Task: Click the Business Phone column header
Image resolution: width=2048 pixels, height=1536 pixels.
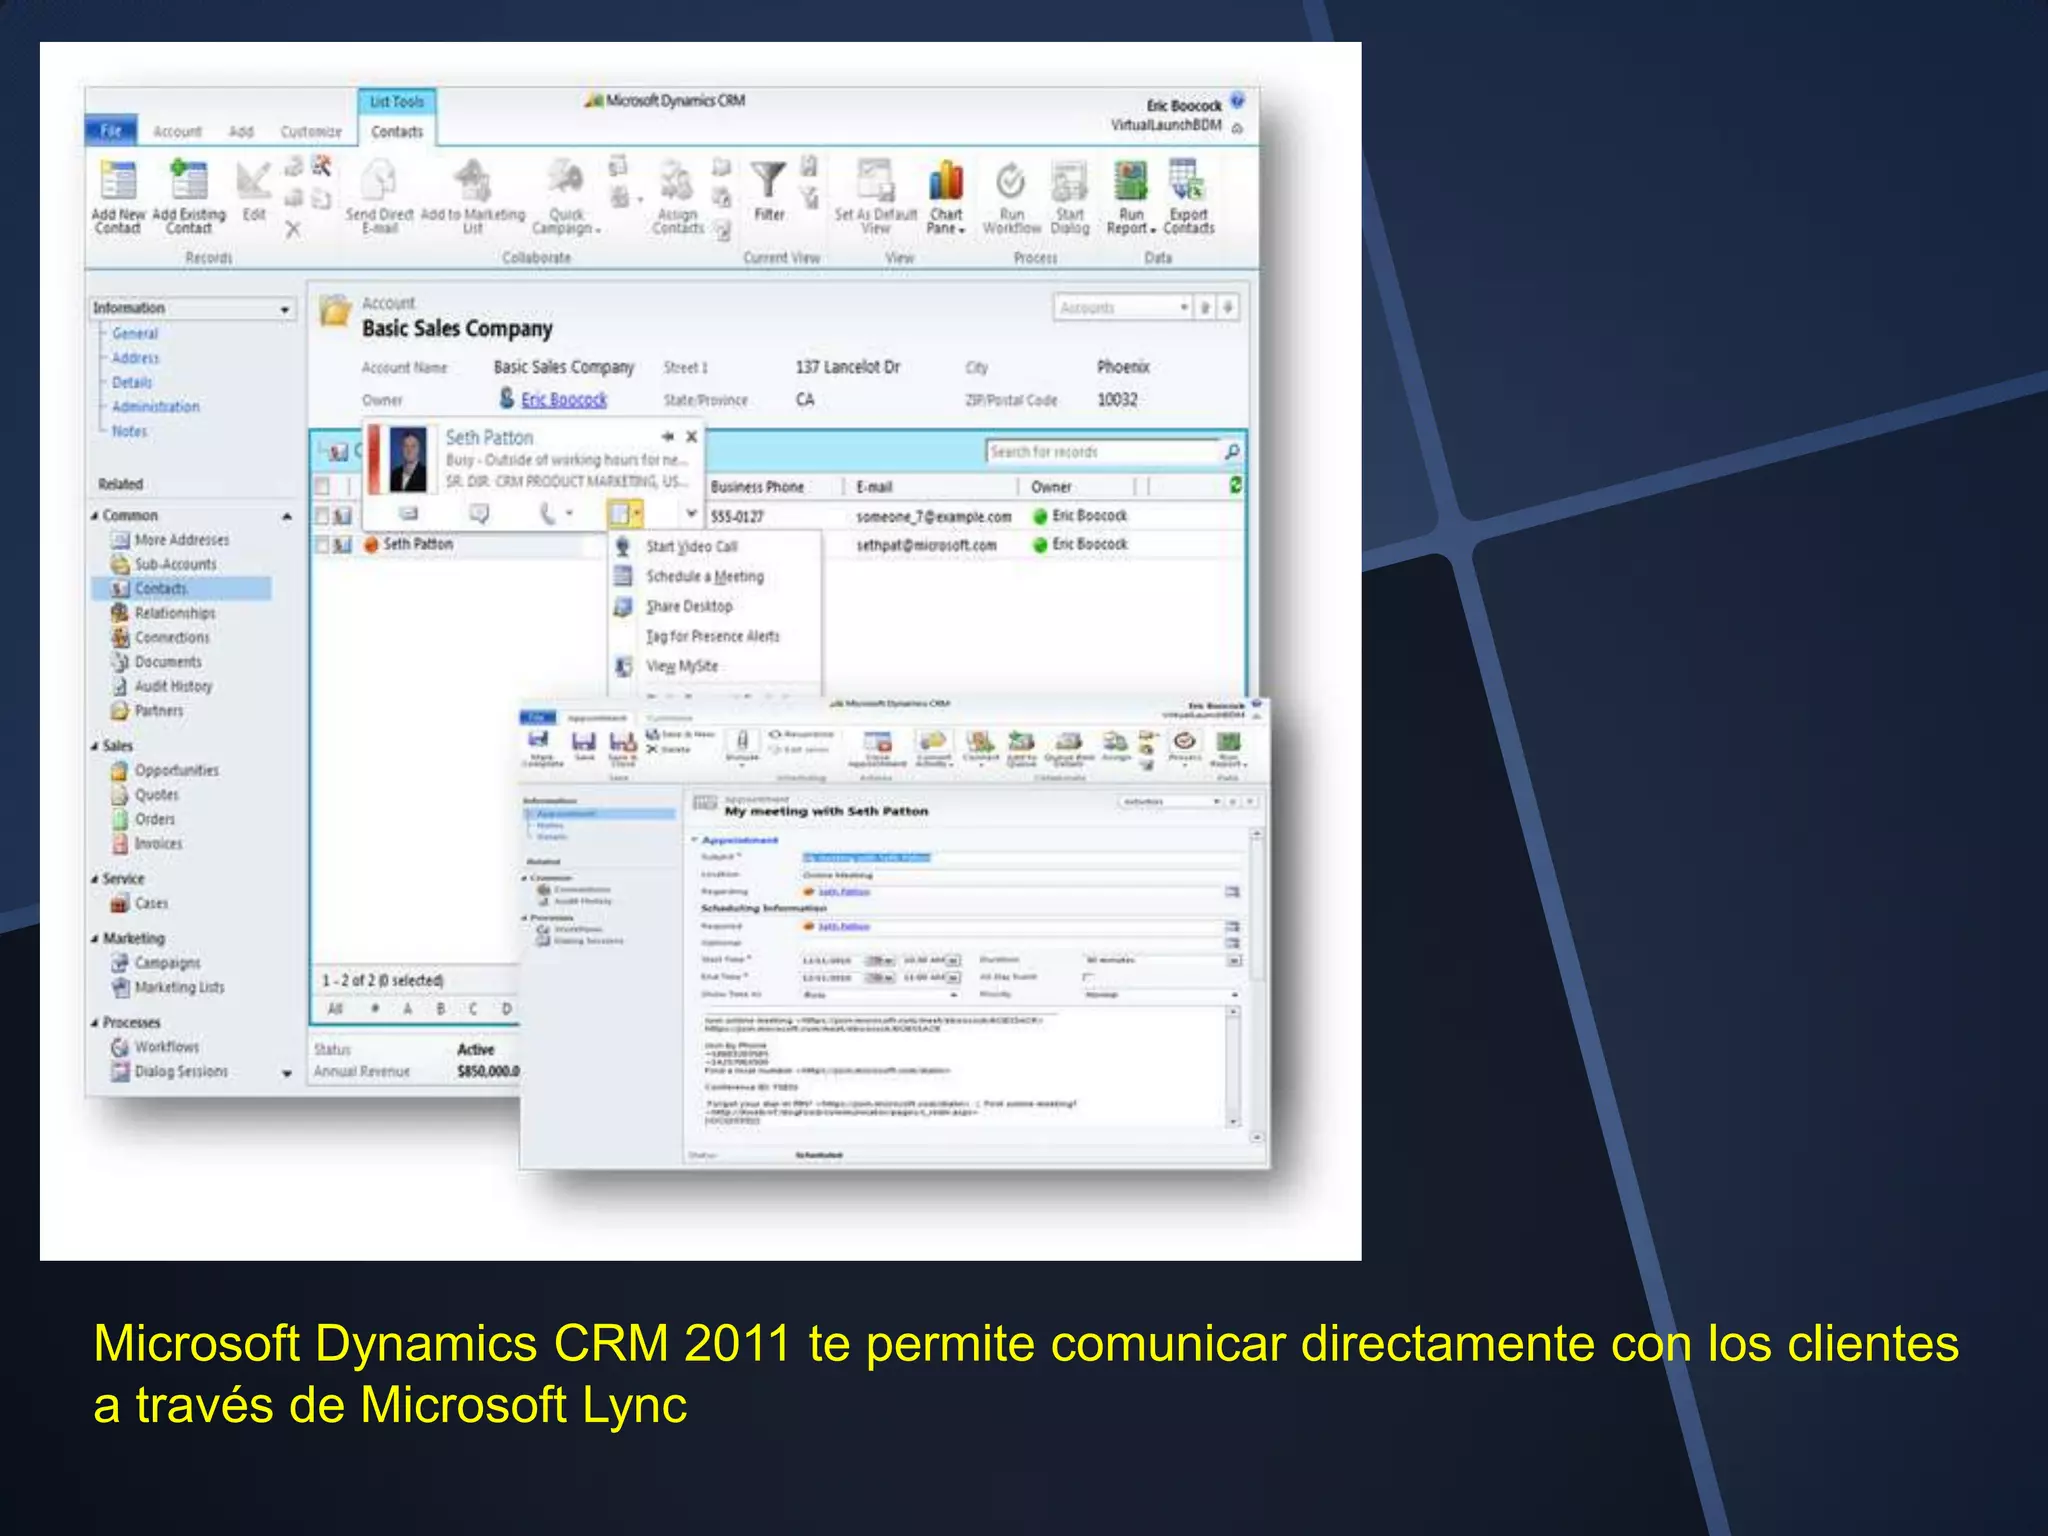Action: point(757,487)
